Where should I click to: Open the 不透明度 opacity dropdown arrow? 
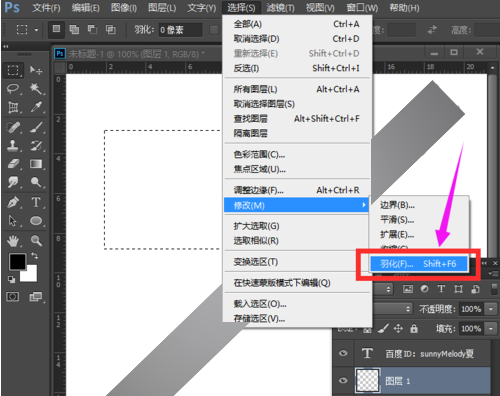[x=491, y=309]
